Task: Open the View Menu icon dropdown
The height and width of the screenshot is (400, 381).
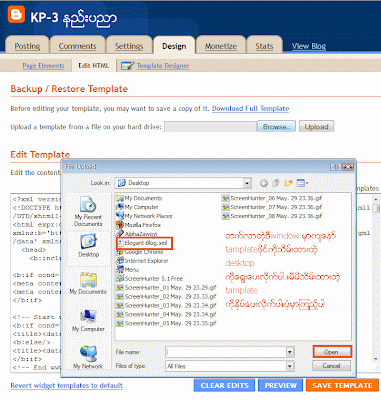Action: [x=302, y=183]
